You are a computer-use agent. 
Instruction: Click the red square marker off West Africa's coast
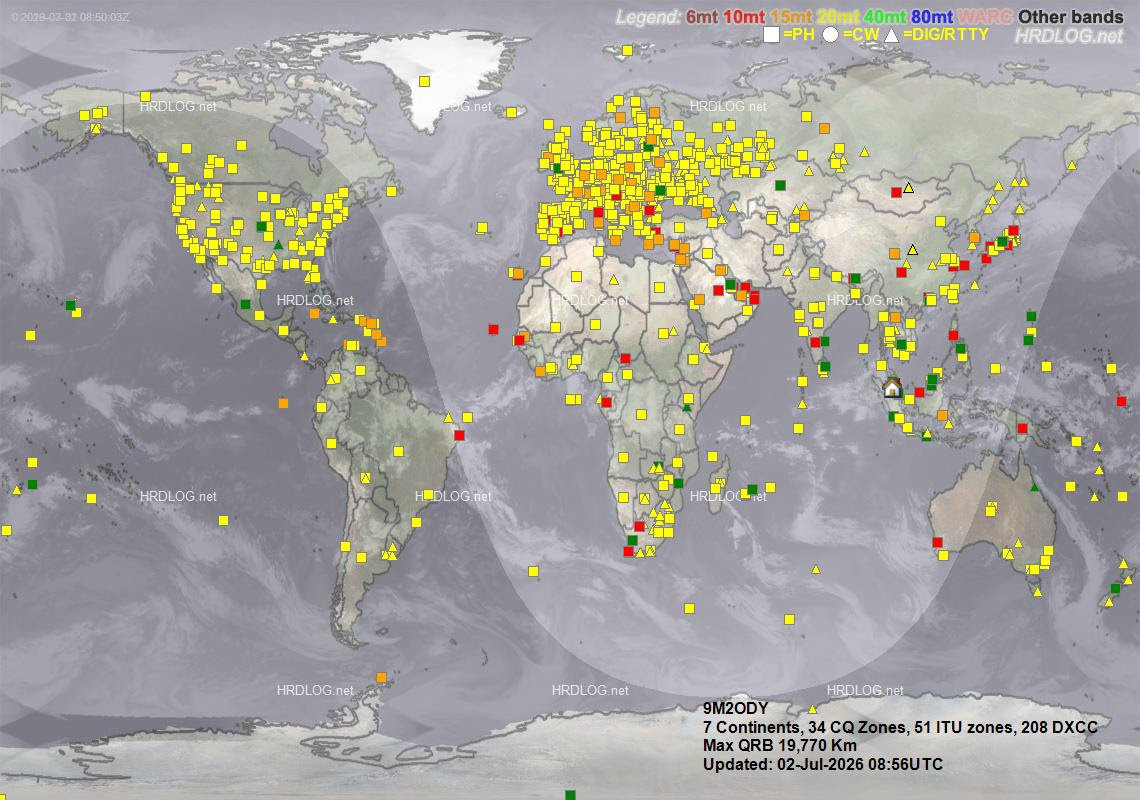494,329
